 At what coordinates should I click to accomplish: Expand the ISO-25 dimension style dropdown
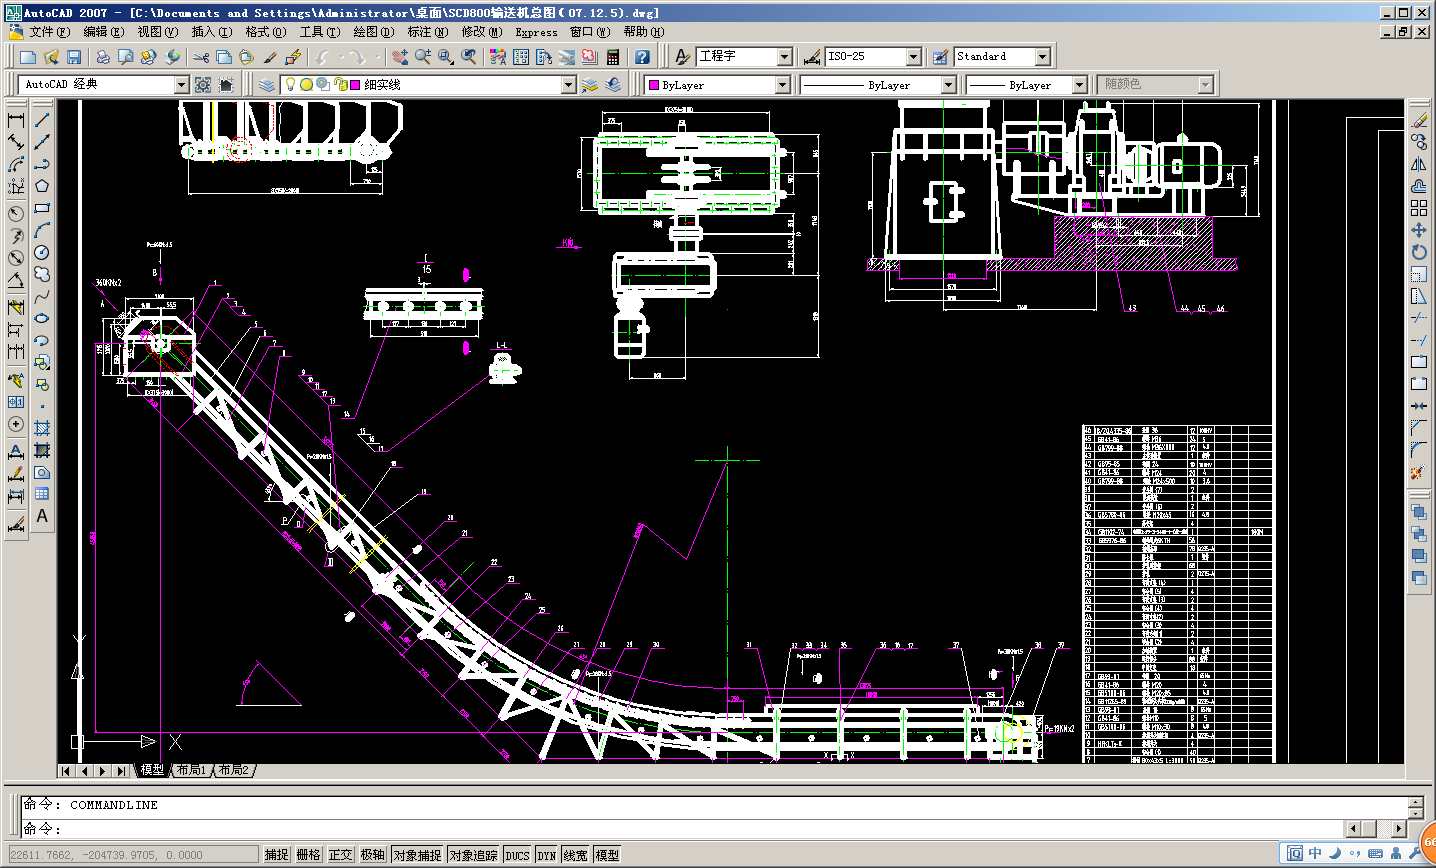point(913,57)
